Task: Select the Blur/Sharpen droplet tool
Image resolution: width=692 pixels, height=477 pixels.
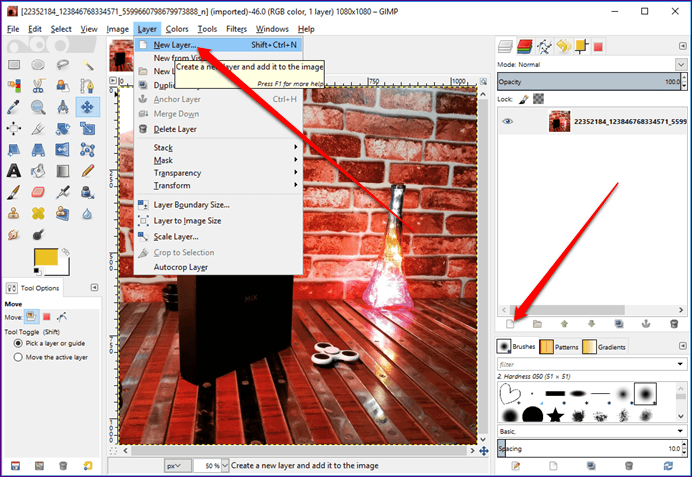Action: point(87,214)
